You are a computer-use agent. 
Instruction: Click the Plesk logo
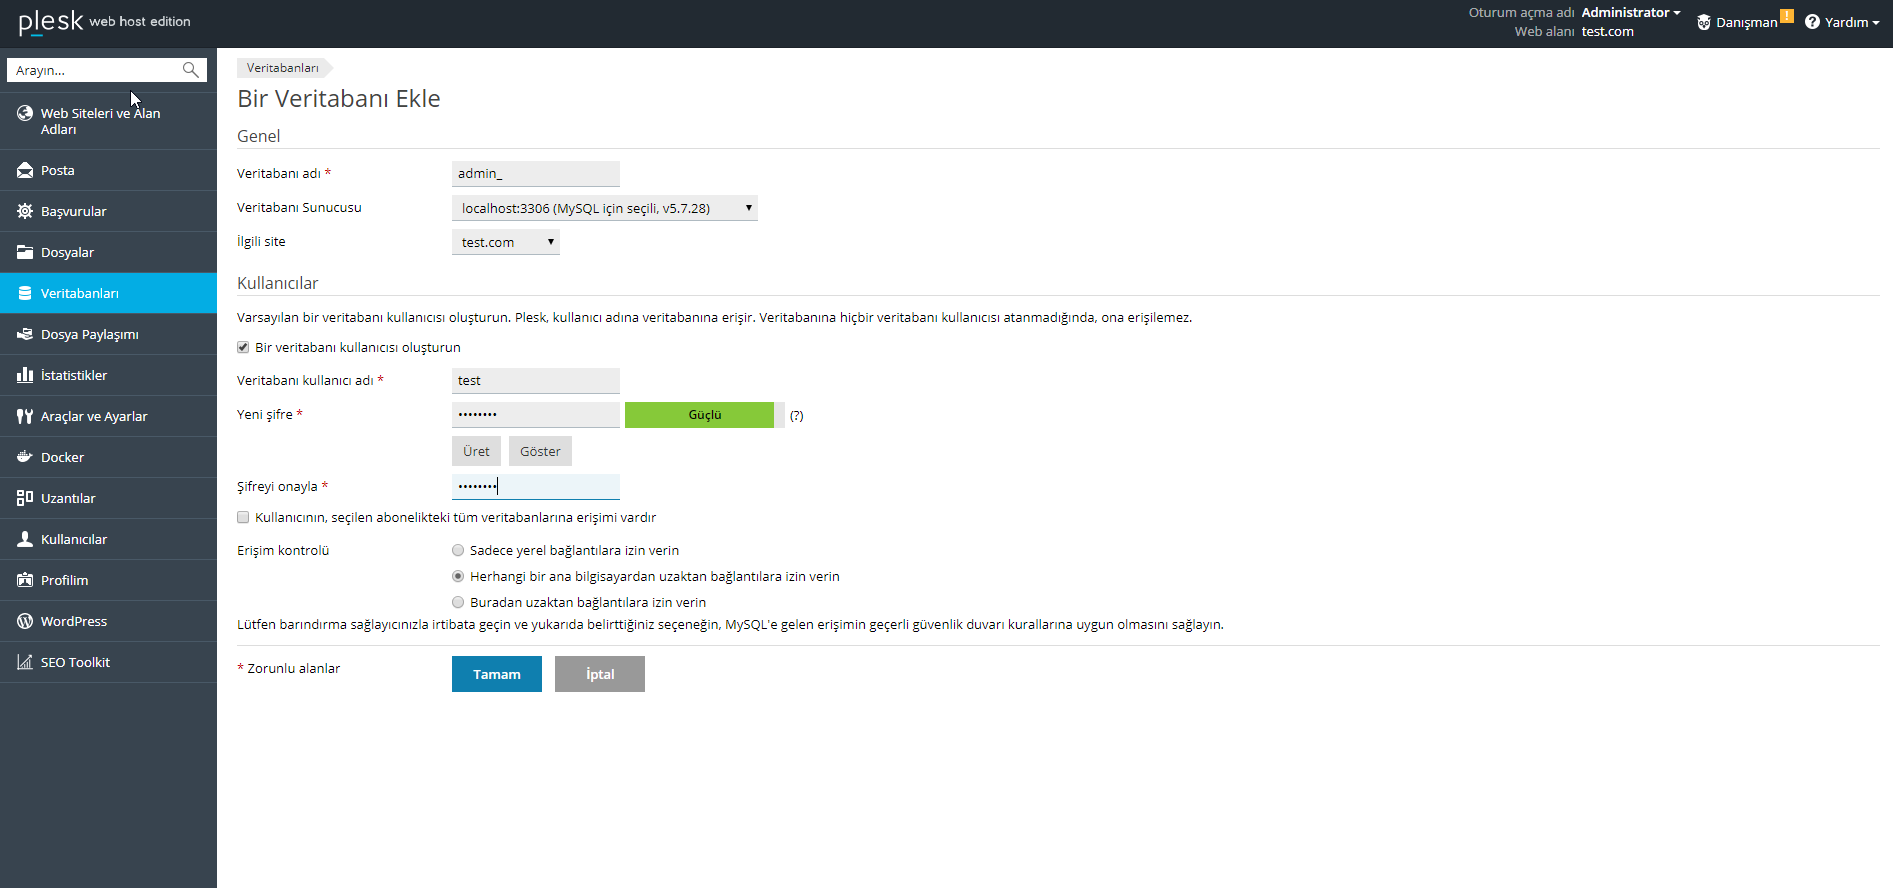click(51, 22)
